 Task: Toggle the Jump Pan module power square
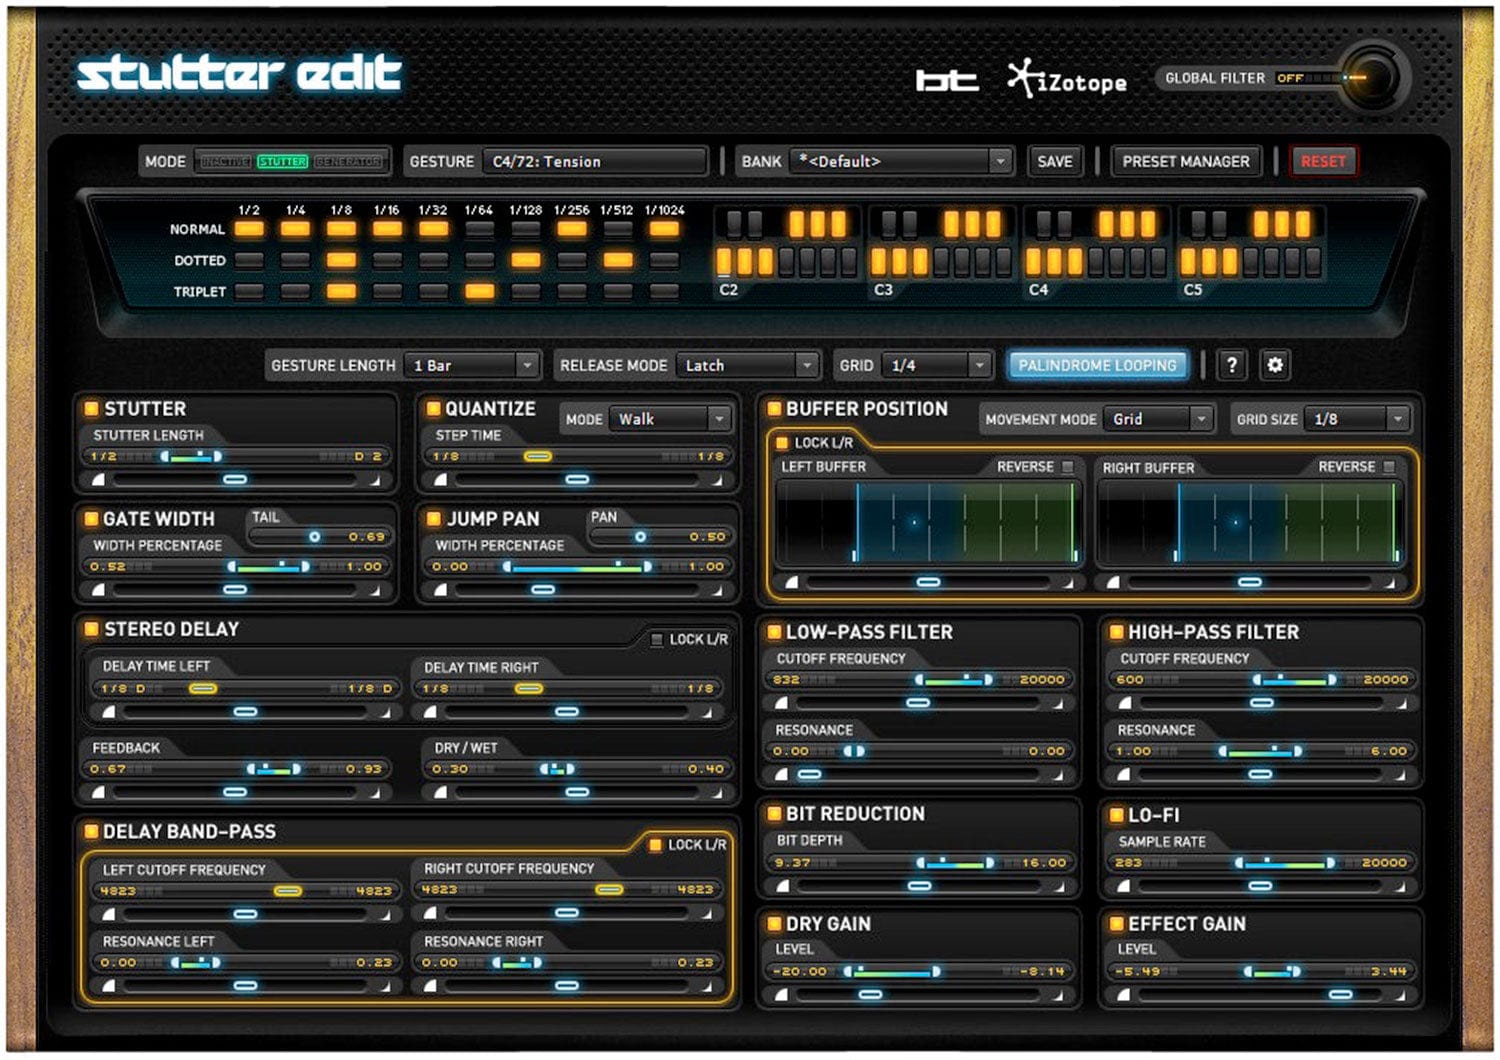point(433,518)
